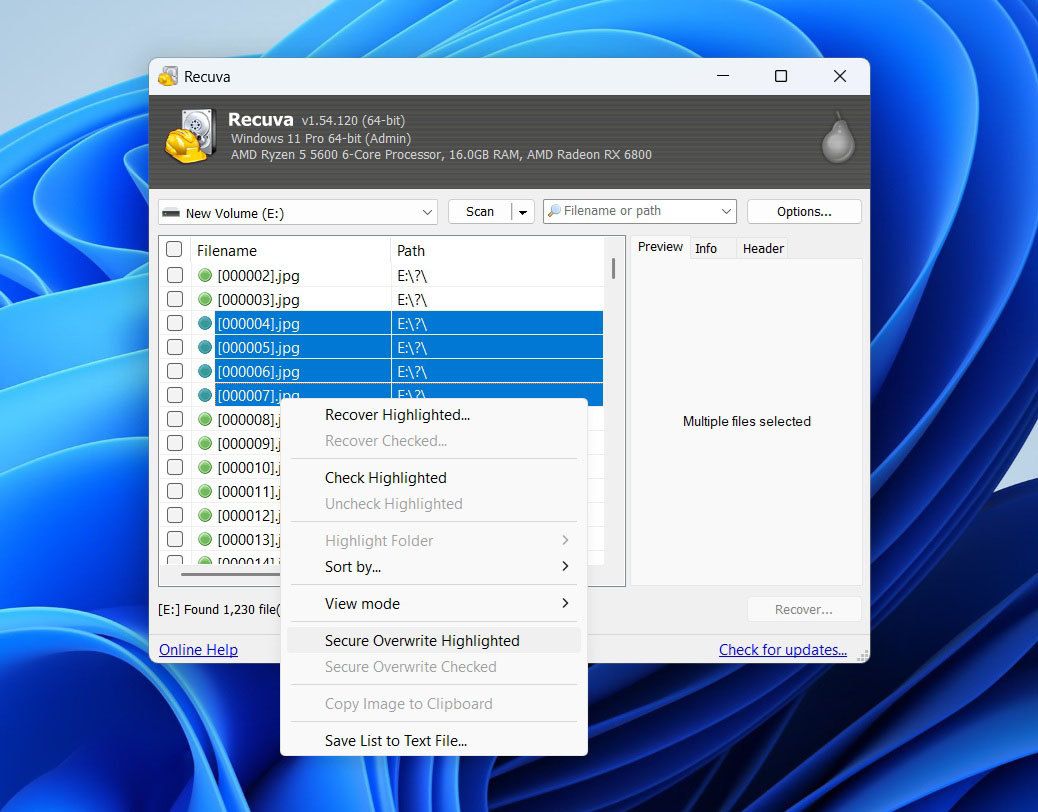Open the Check for updates link
Image resolution: width=1038 pixels, height=812 pixels.
pyautogui.click(x=783, y=649)
